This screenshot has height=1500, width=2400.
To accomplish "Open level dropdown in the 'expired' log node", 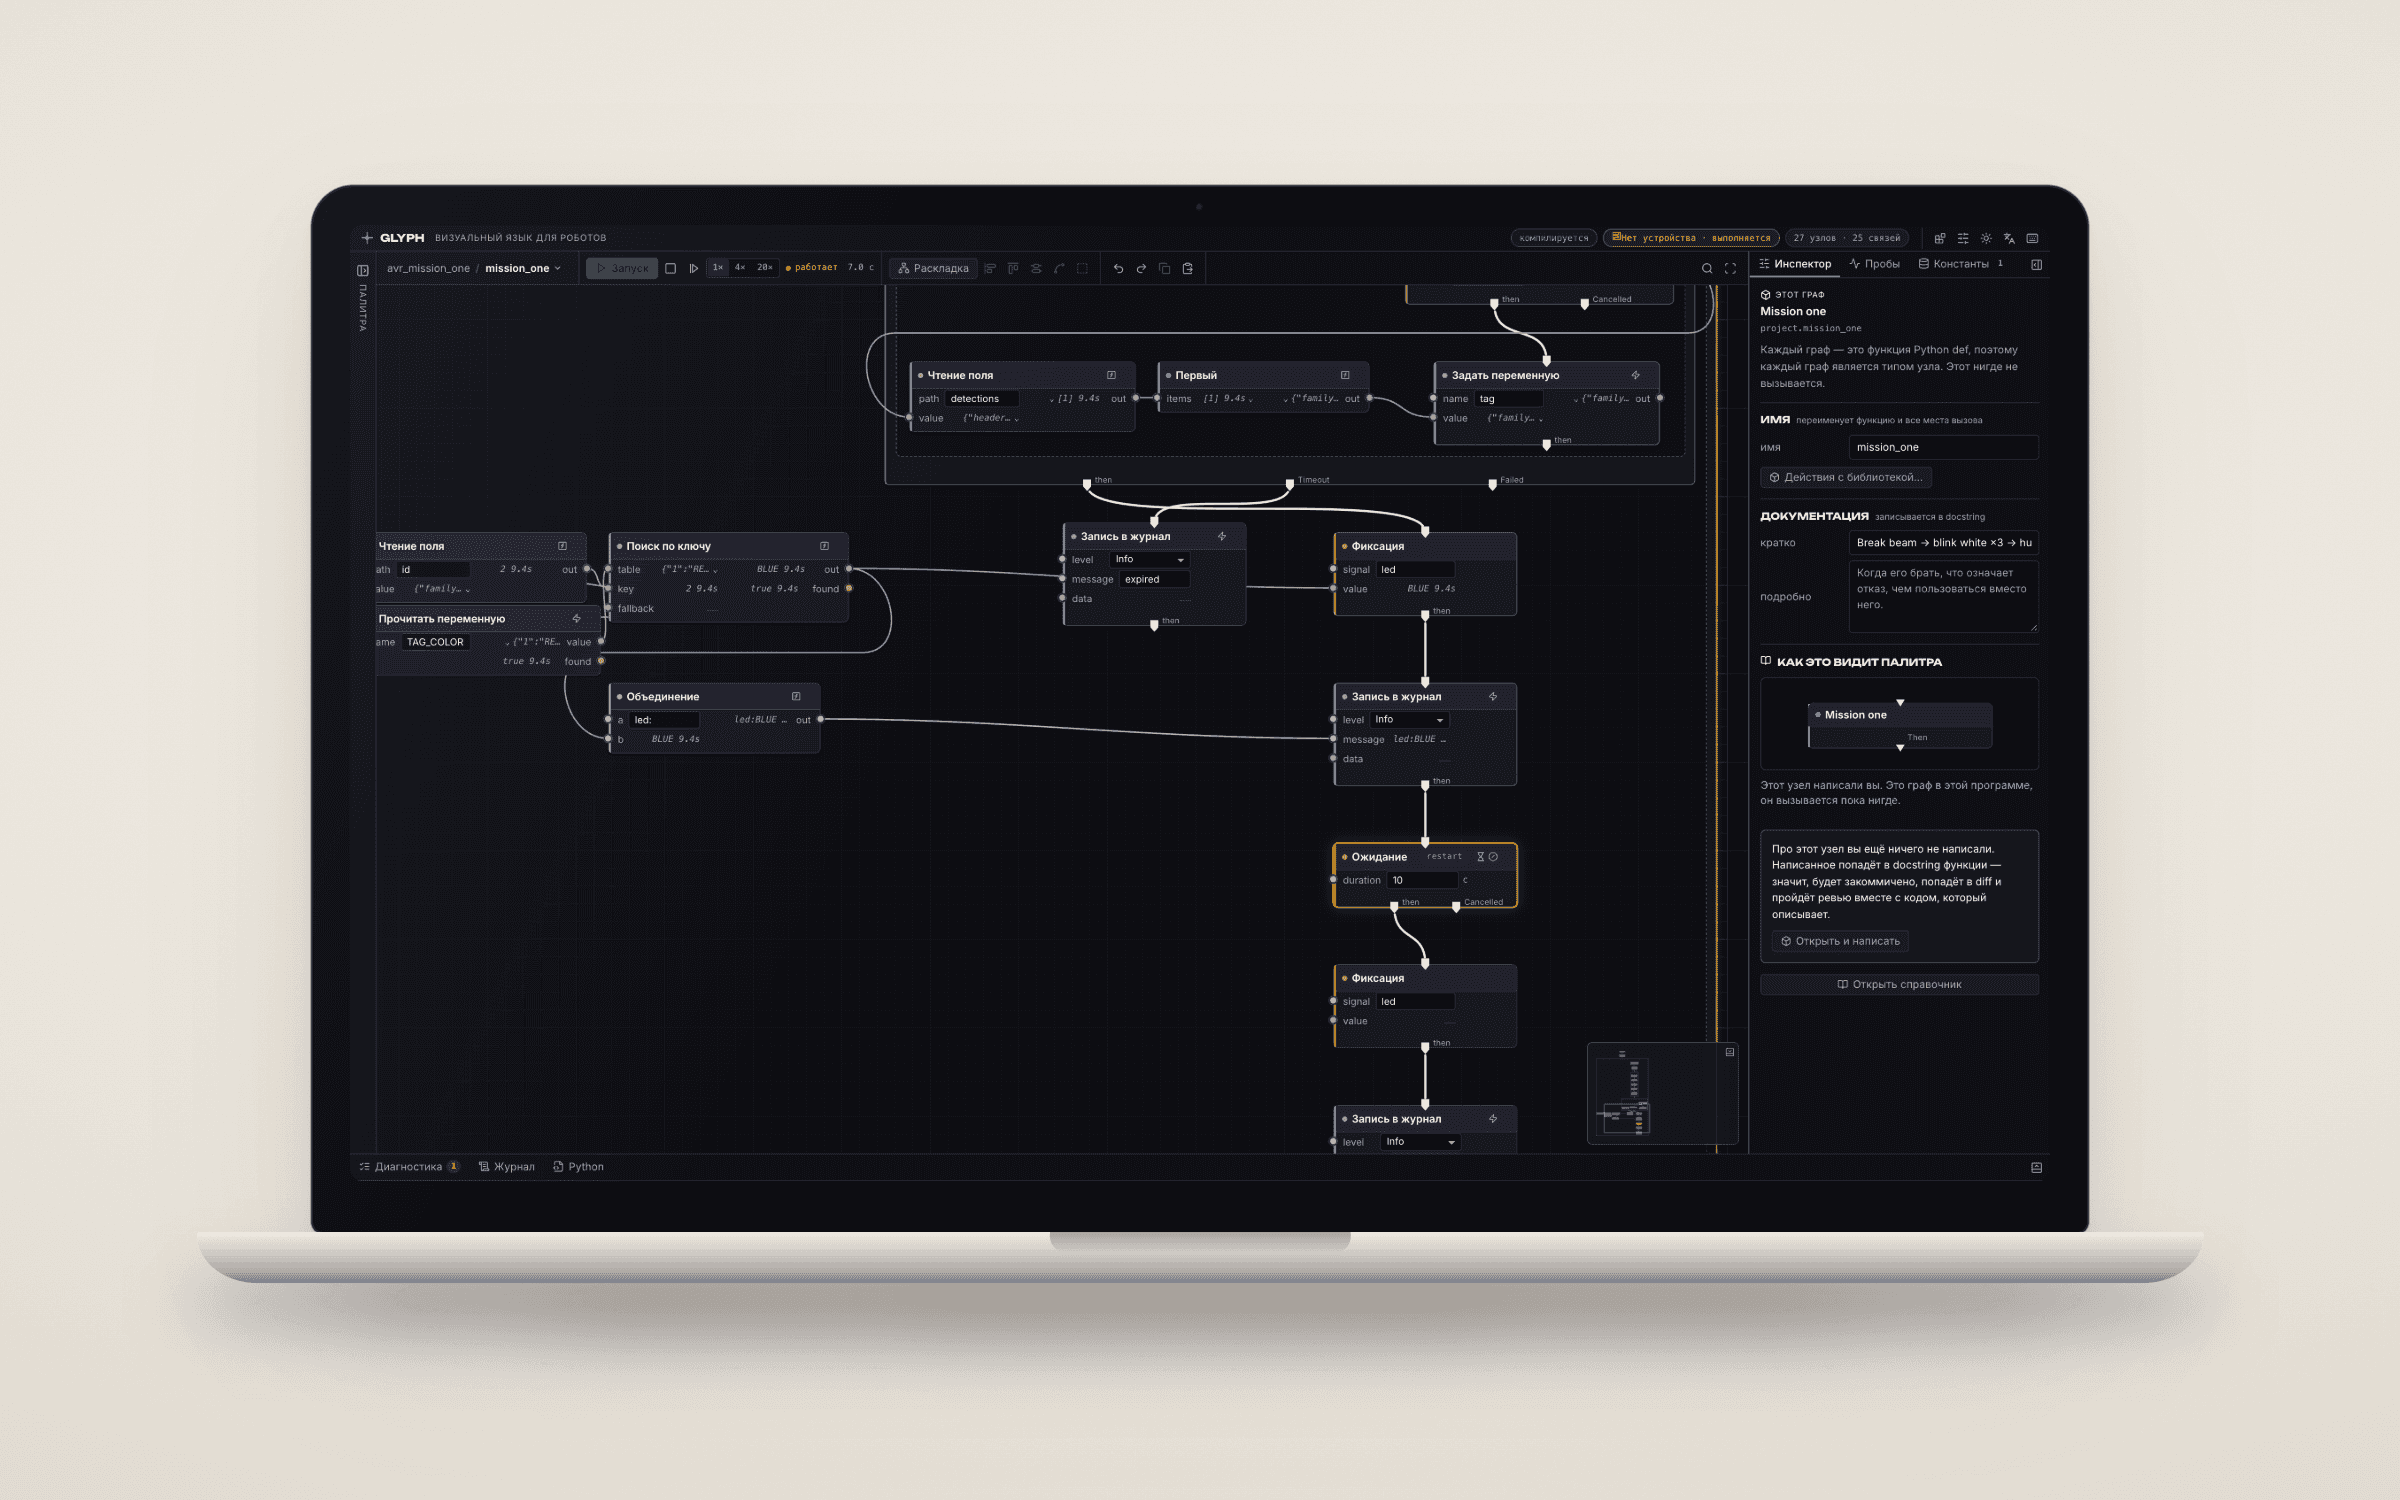I will point(1149,560).
